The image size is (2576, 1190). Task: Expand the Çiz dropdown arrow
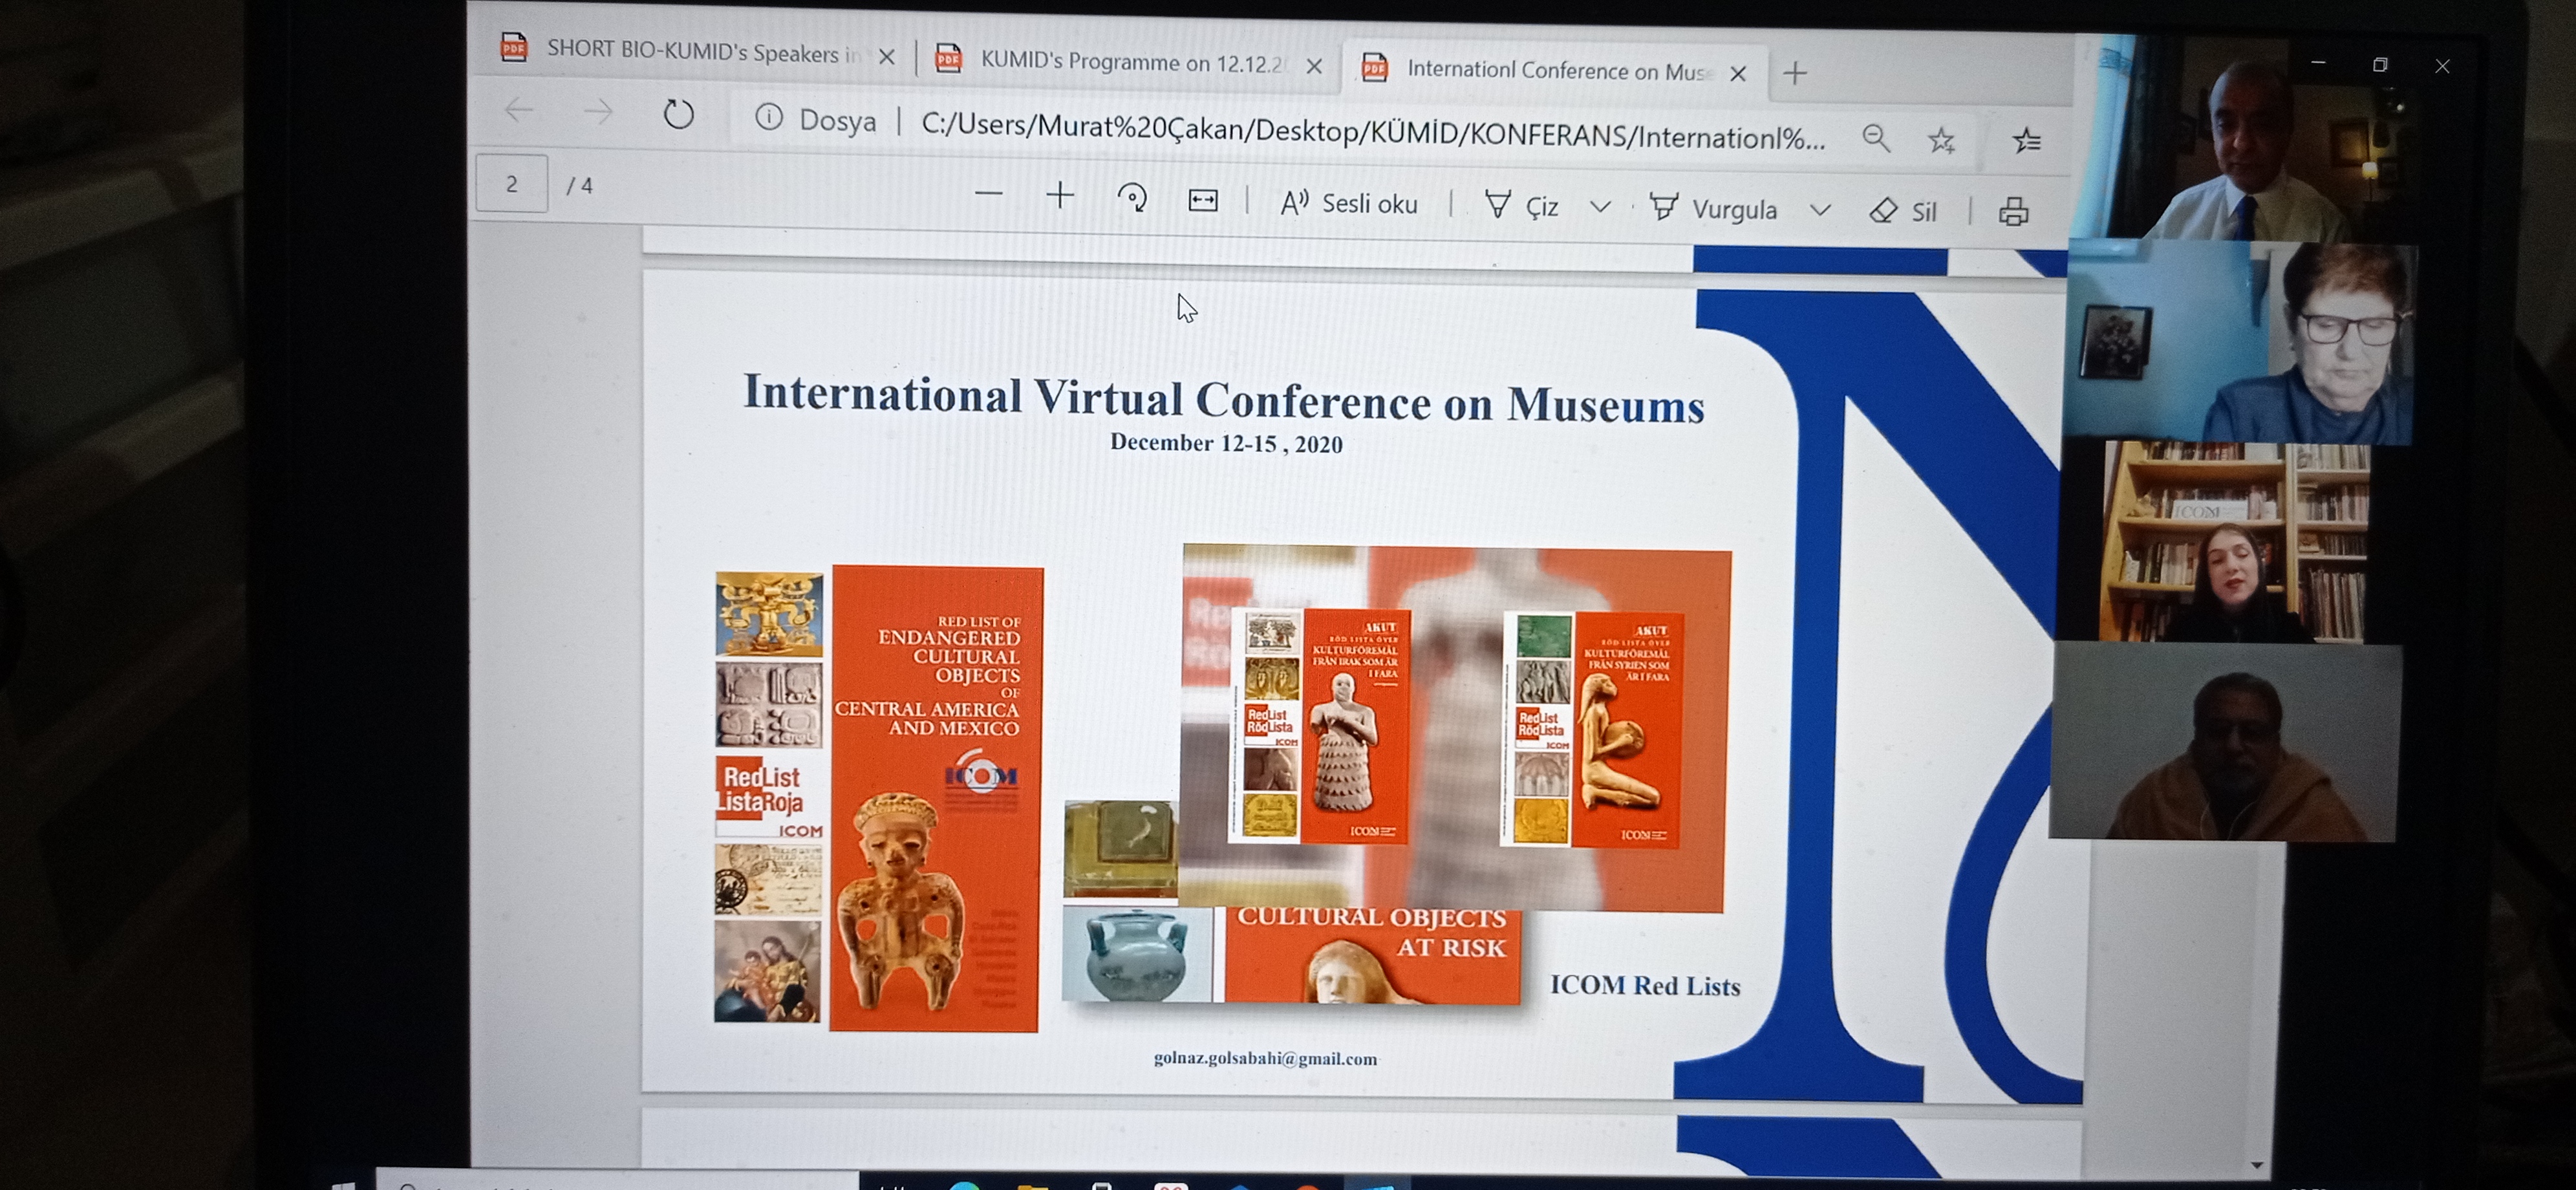click(x=1600, y=207)
